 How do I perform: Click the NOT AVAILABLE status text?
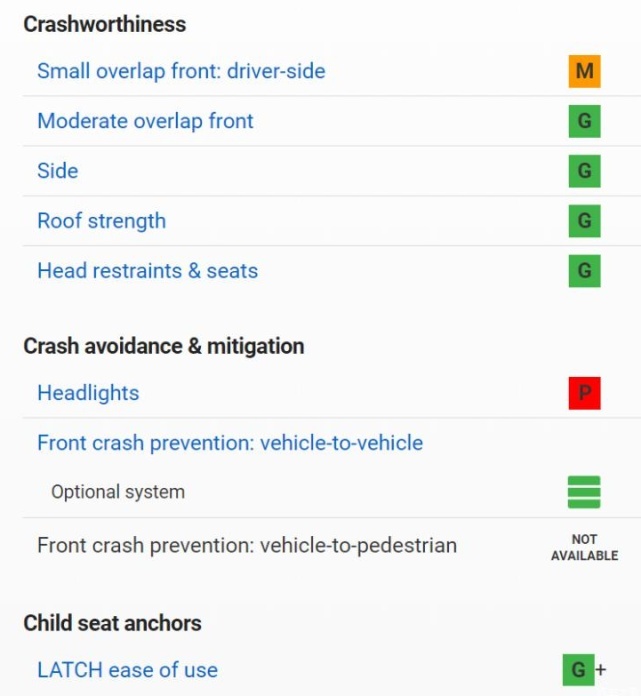click(584, 547)
